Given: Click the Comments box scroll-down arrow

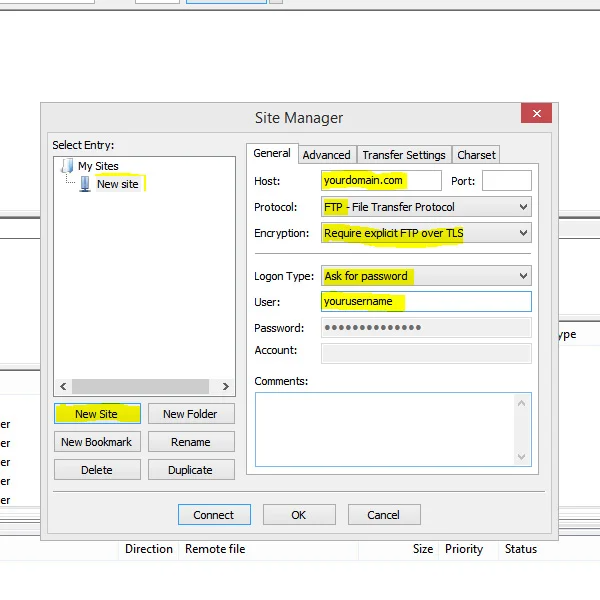Looking at the screenshot, I should [x=521, y=457].
